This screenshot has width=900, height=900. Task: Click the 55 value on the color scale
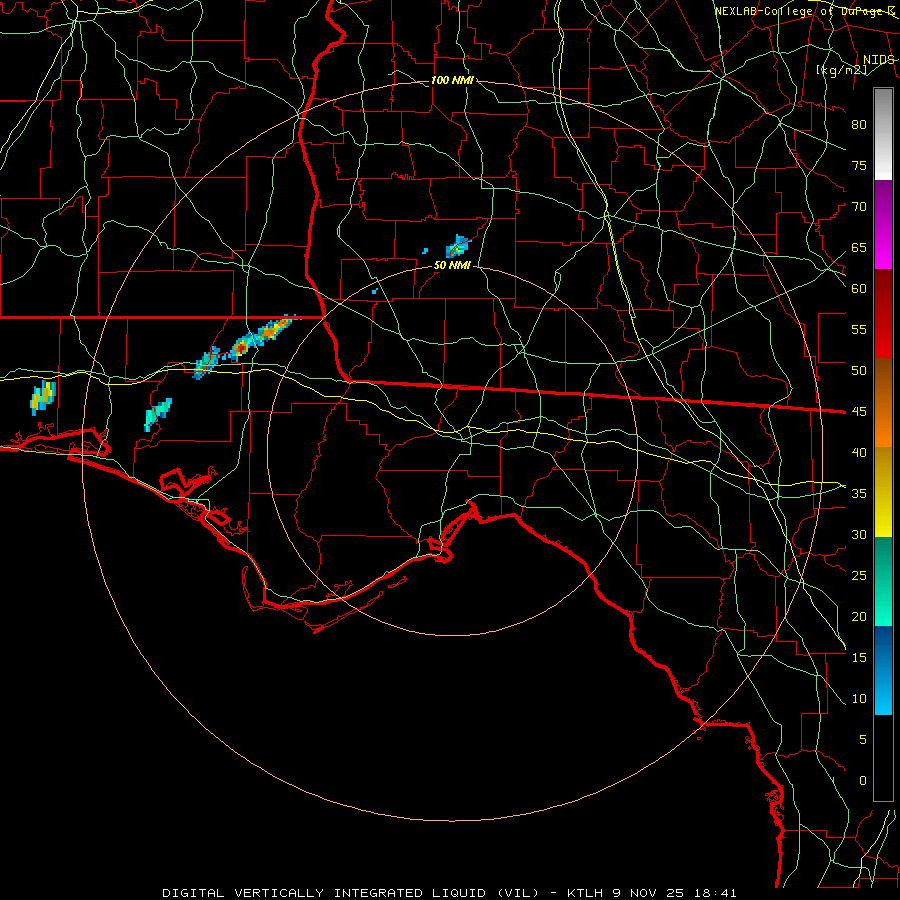pyautogui.click(x=859, y=330)
